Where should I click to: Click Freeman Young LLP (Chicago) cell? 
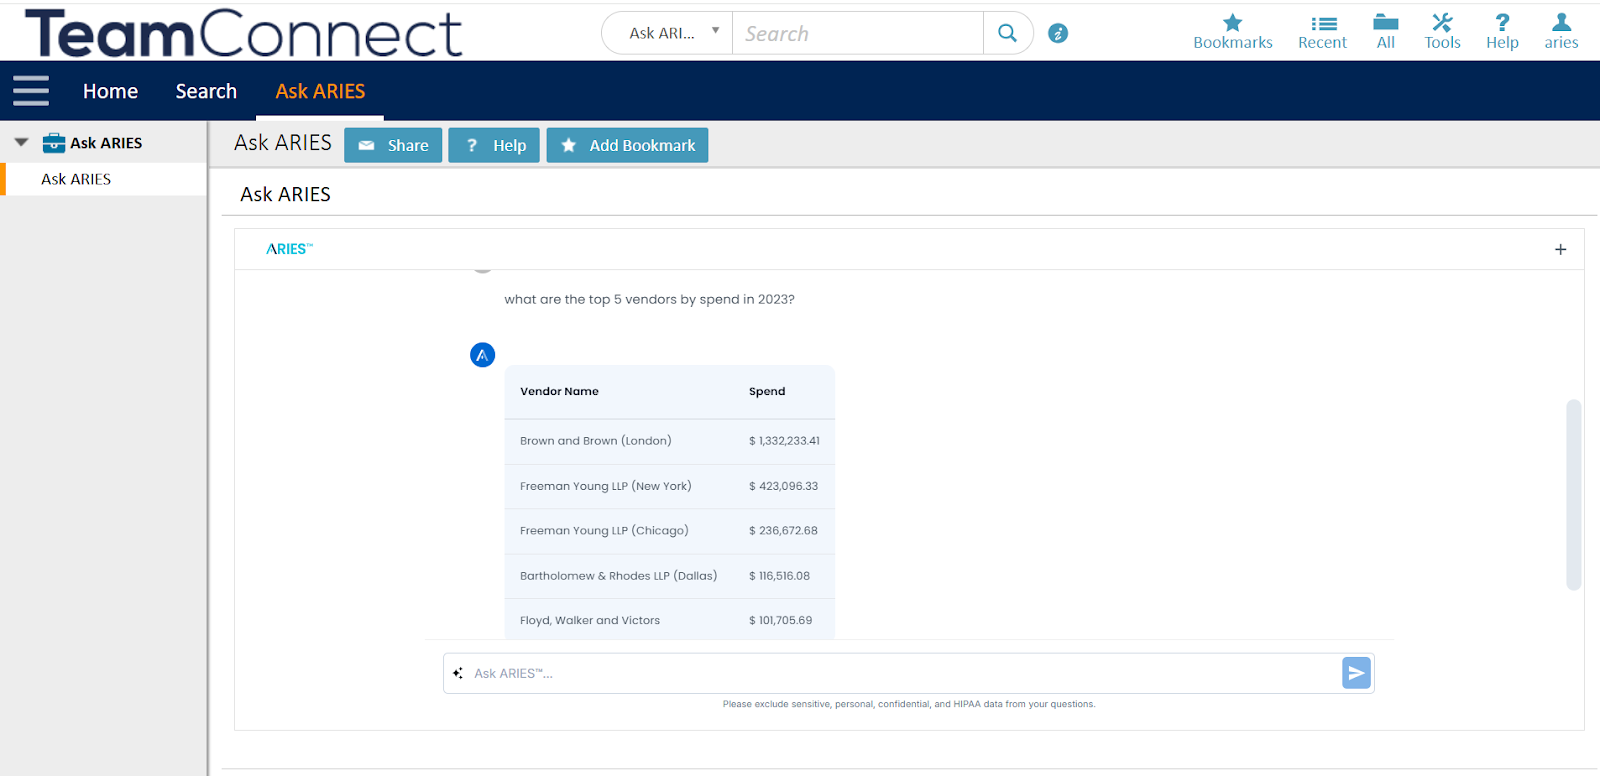click(x=604, y=531)
